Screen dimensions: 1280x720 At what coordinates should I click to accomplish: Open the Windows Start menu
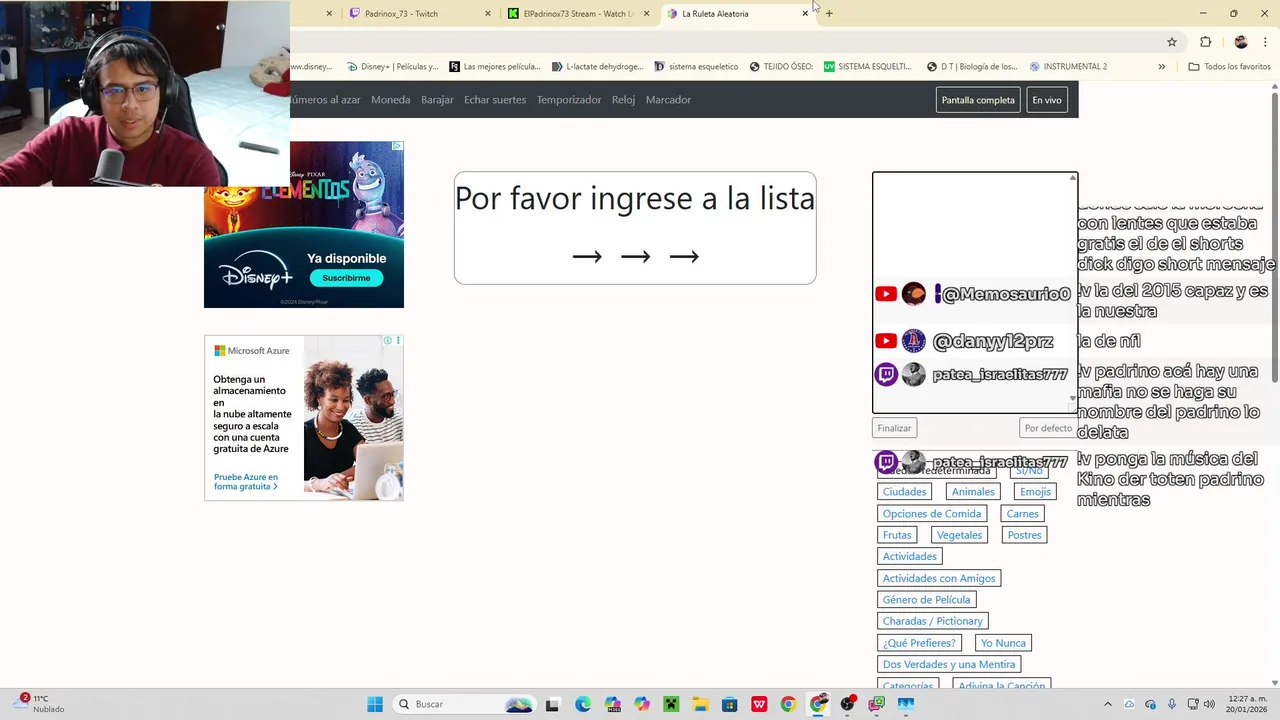(x=375, y=704)
